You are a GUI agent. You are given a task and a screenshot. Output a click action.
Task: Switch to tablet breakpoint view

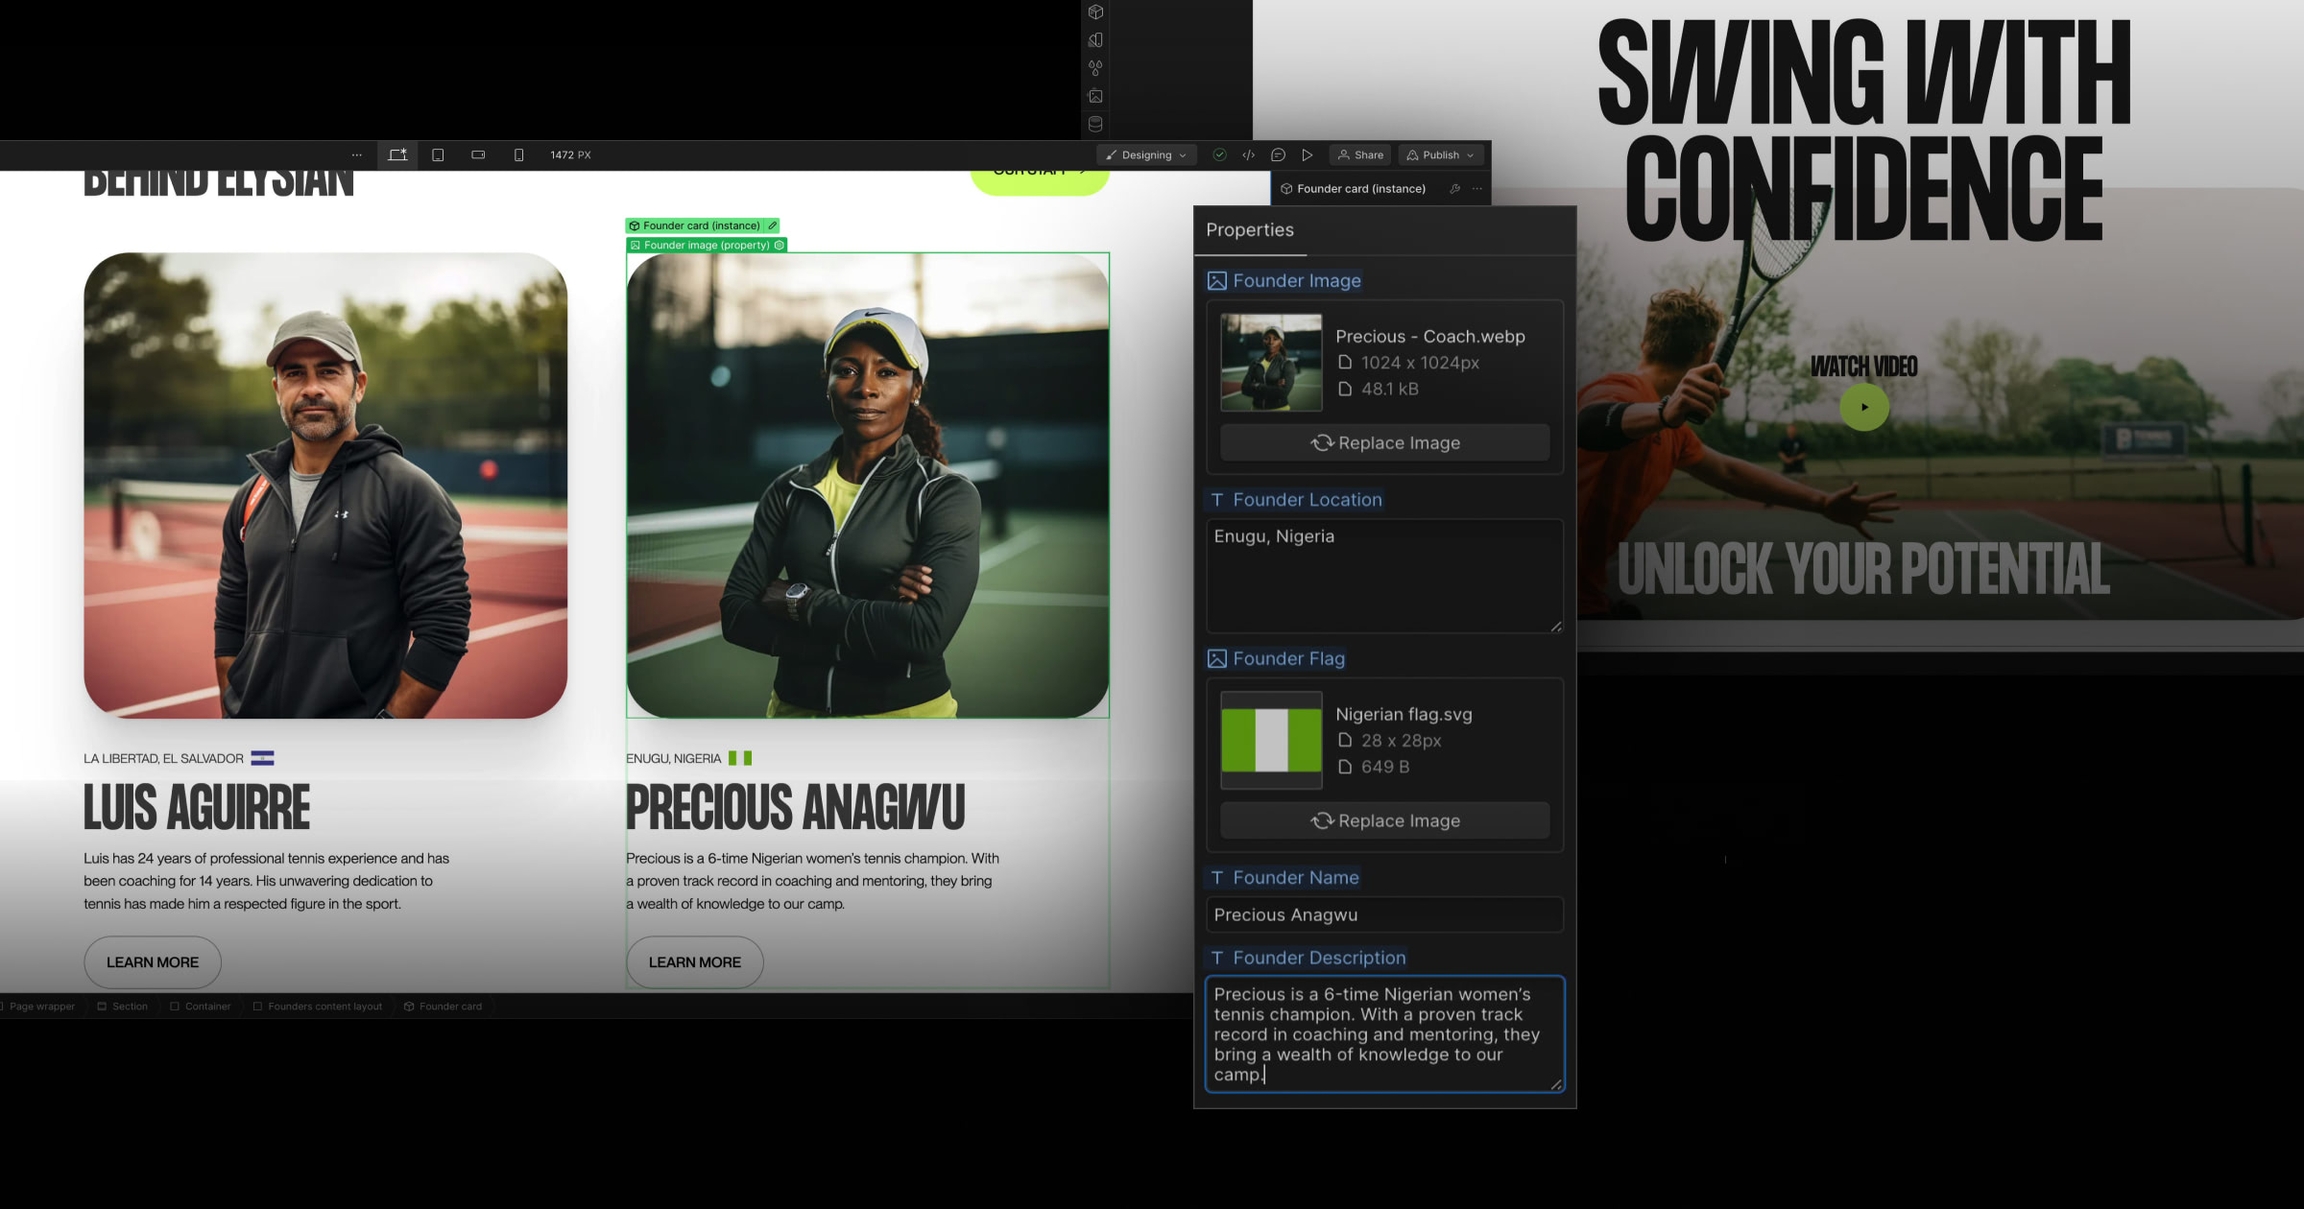[x=438, y=155]
